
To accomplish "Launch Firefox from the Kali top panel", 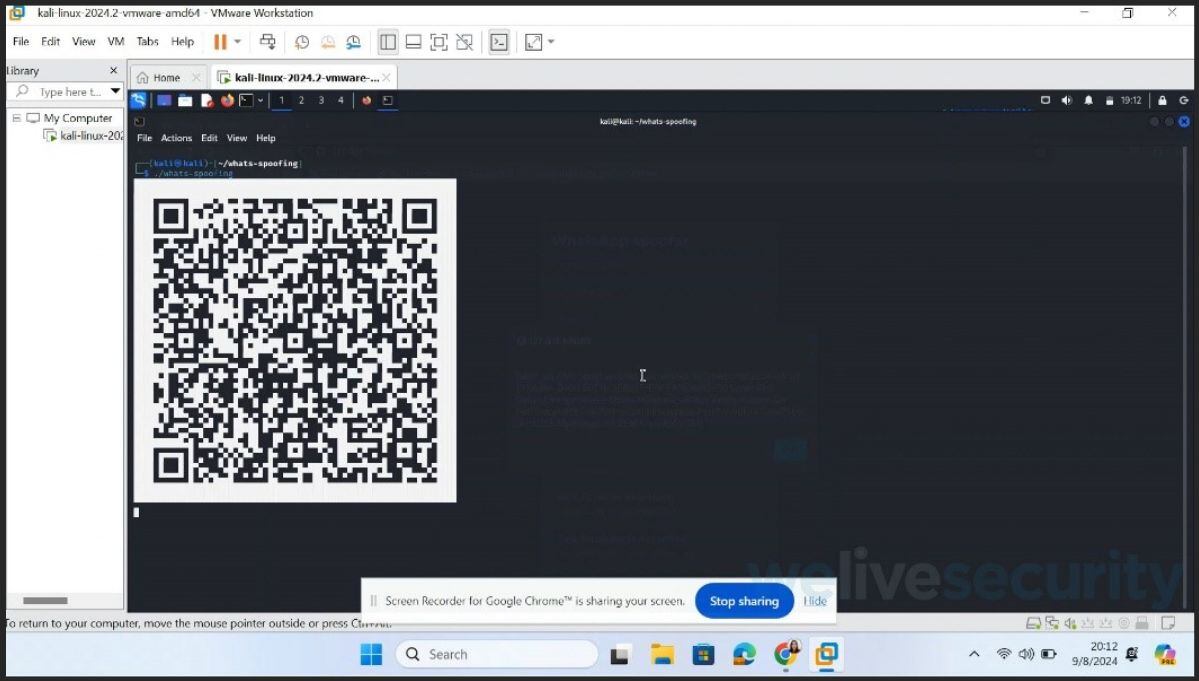I will point(227,100).
